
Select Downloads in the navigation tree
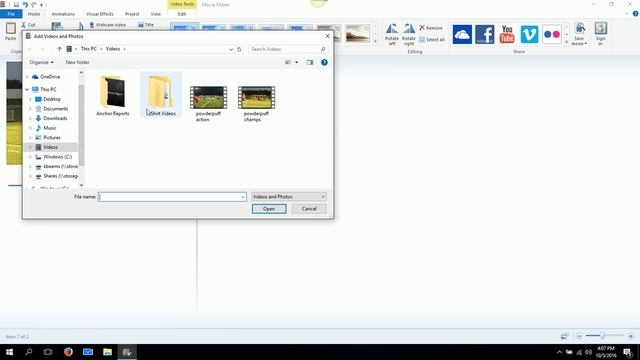click(x=55, y=118)
